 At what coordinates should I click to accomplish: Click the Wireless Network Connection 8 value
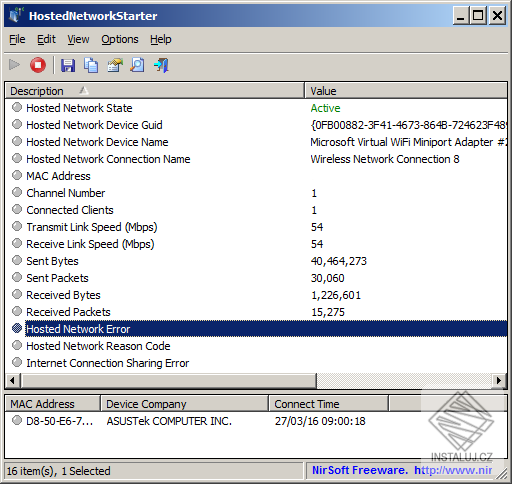[385, 159]
